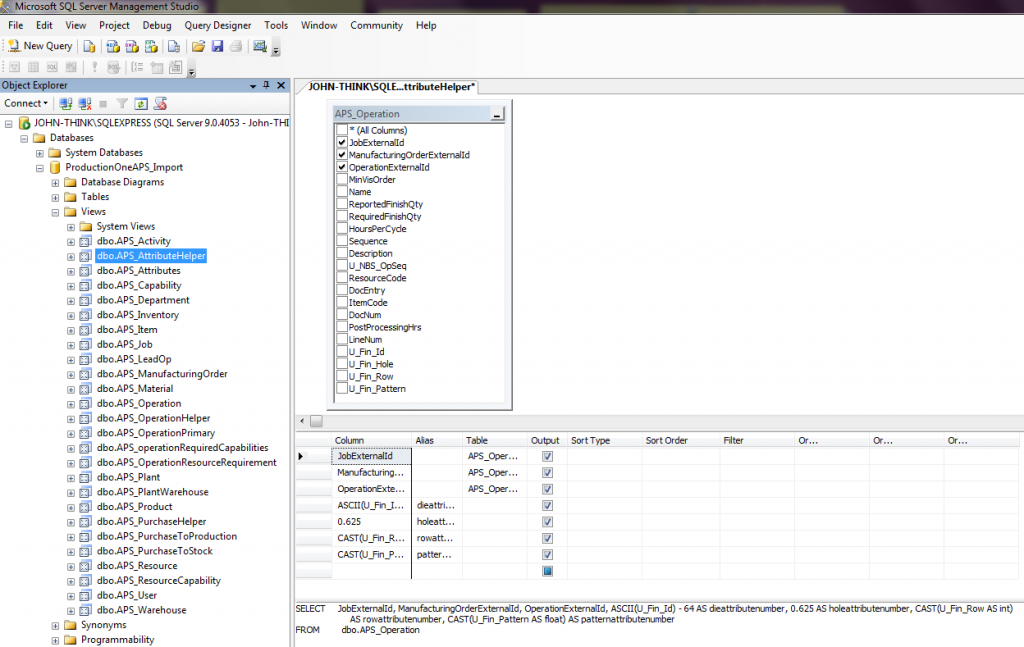This screenshot has height=647, width=1024.
Task: Collapse the Views folder node
Action: click(56, 212)
